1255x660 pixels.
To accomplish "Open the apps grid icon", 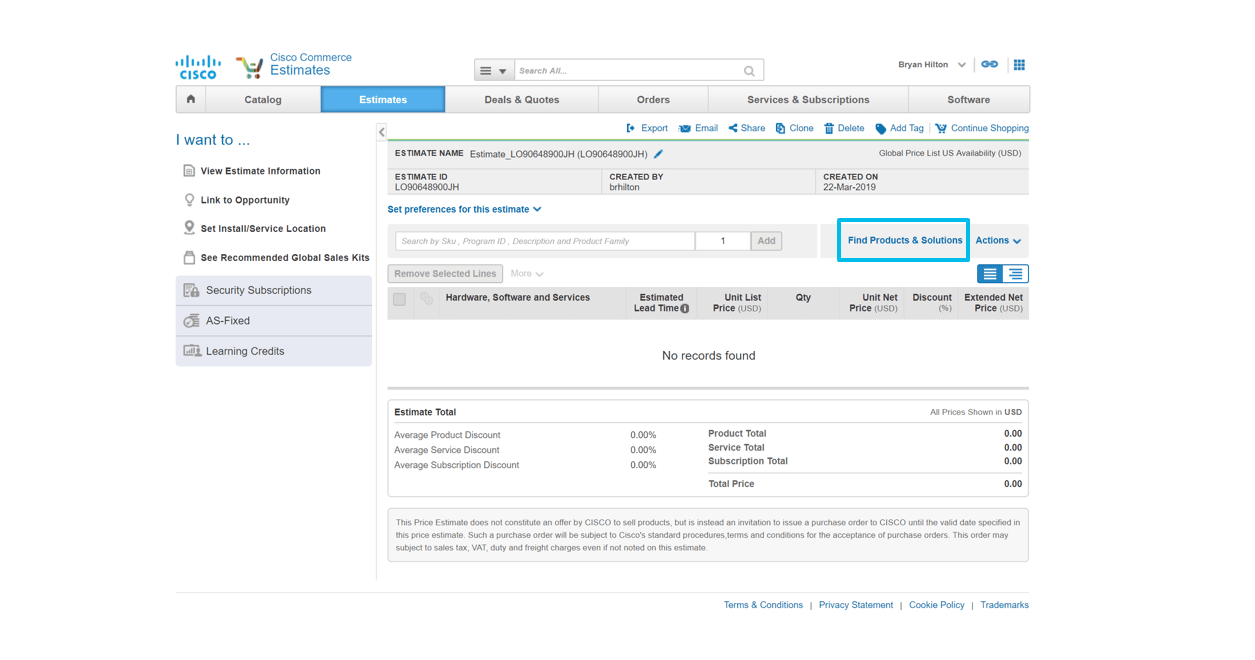I will (1019, 64).
